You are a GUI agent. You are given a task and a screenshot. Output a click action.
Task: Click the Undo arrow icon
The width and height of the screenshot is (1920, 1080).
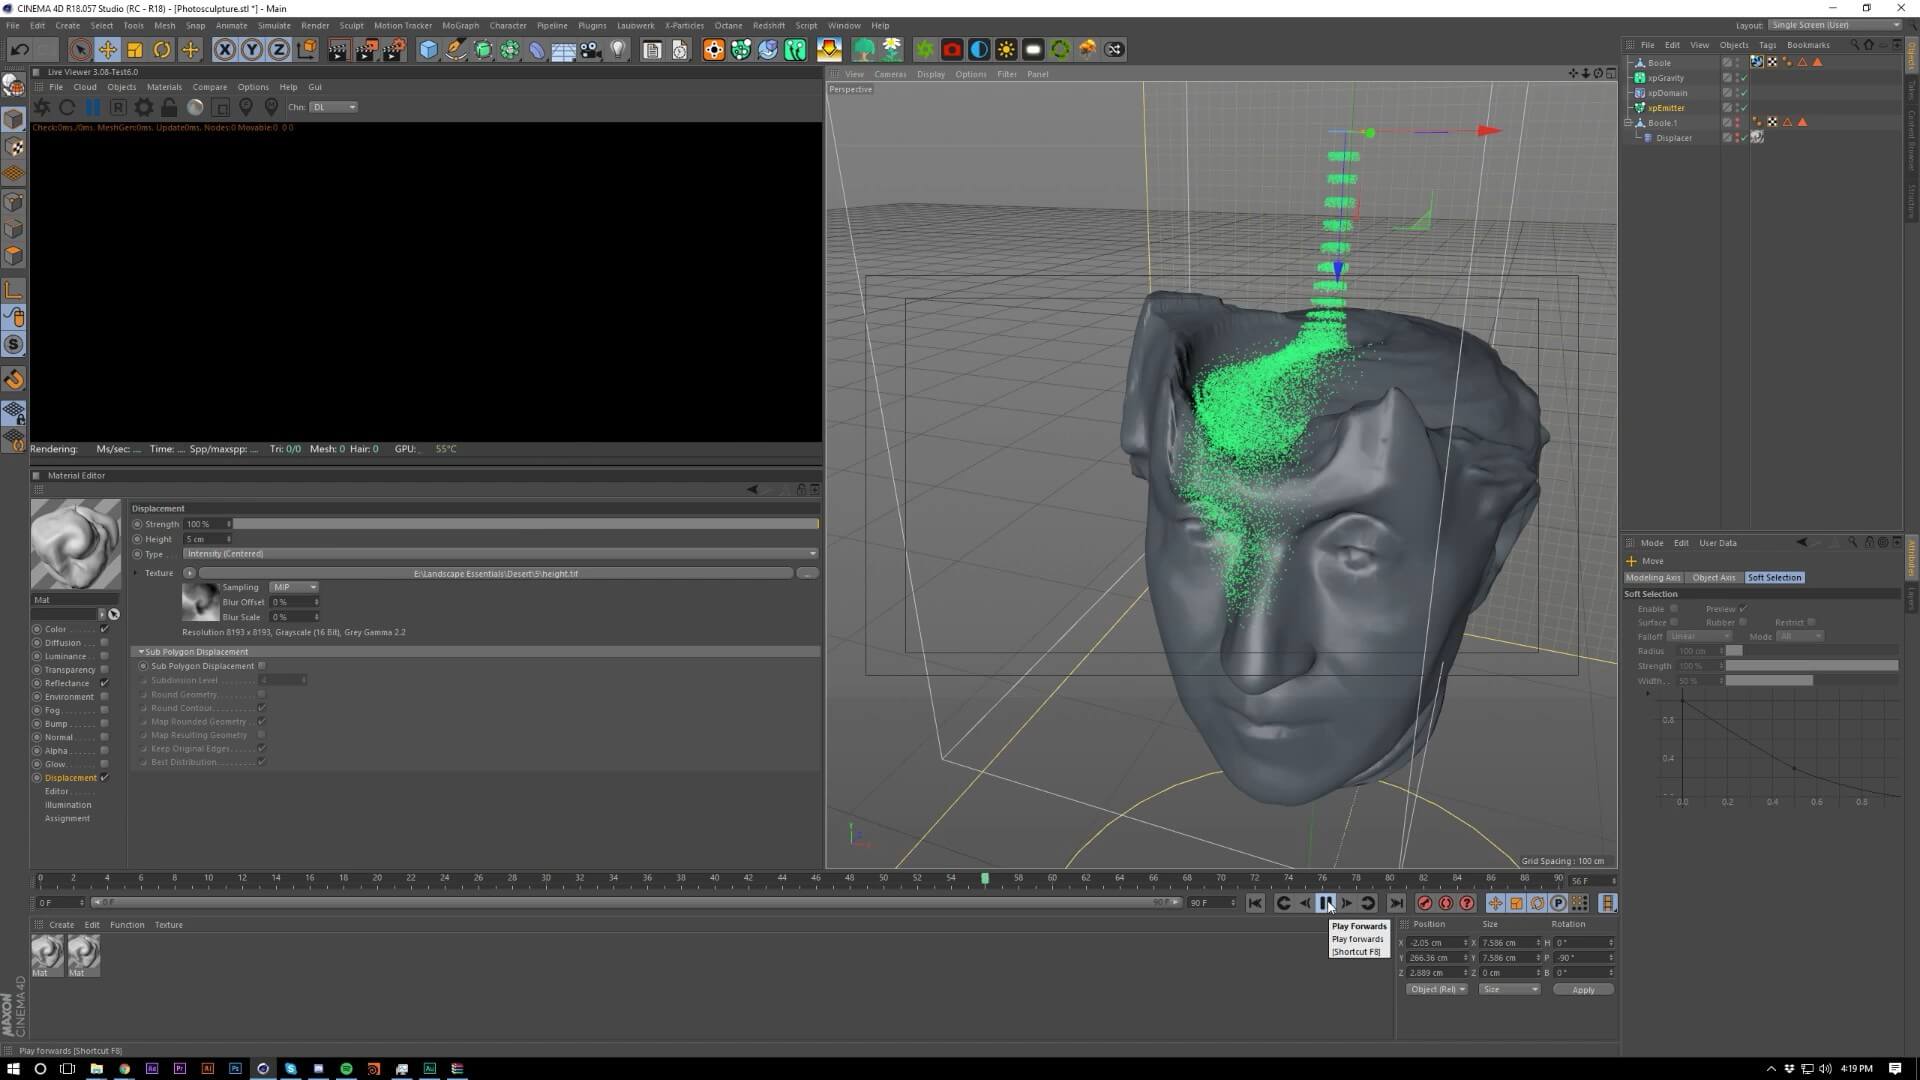pyautogui.click(x=19, y=49)
